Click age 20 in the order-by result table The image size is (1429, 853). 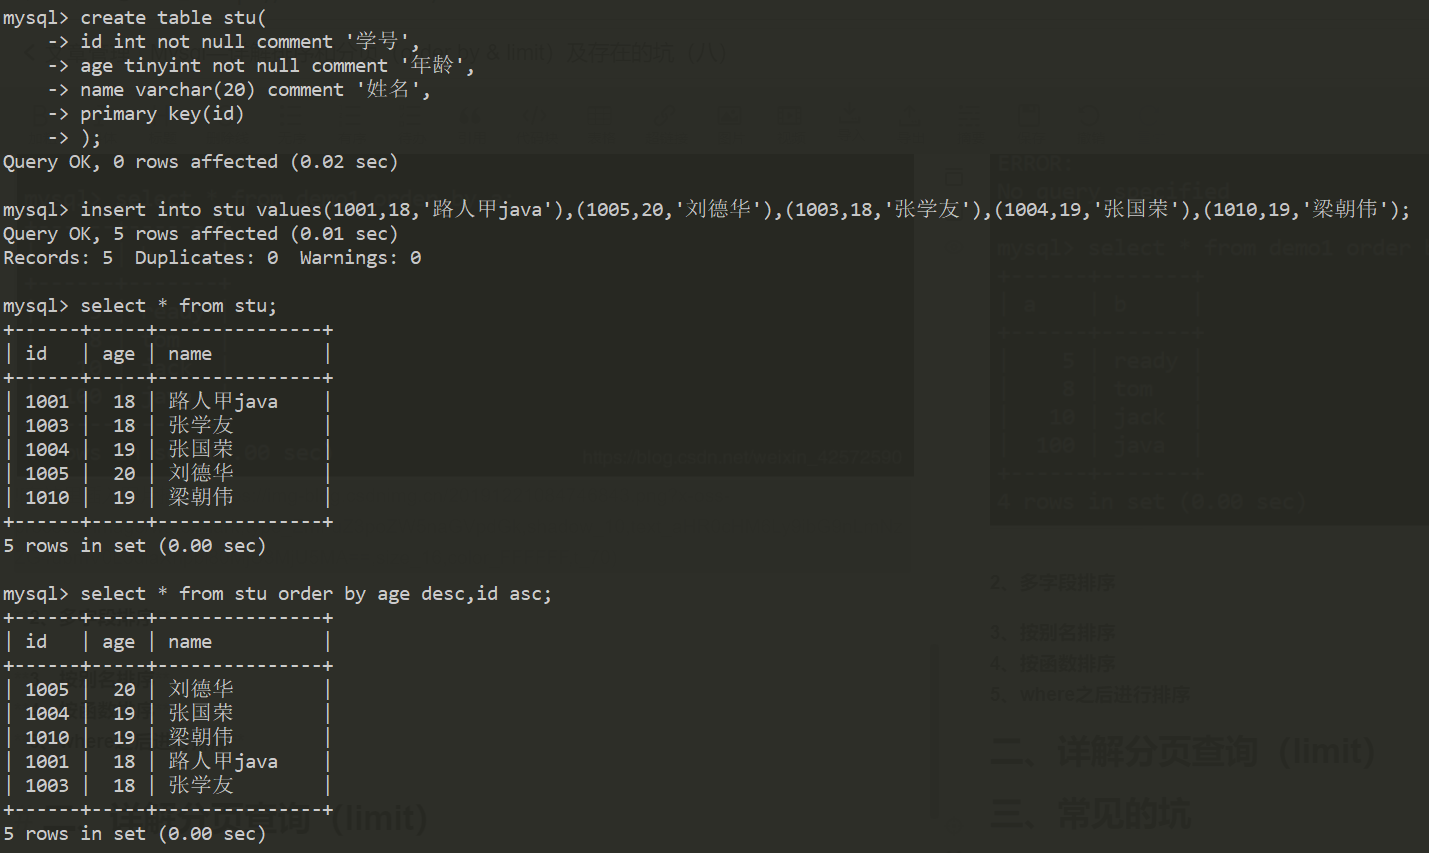pyautogui.click(x=124, y=690)
